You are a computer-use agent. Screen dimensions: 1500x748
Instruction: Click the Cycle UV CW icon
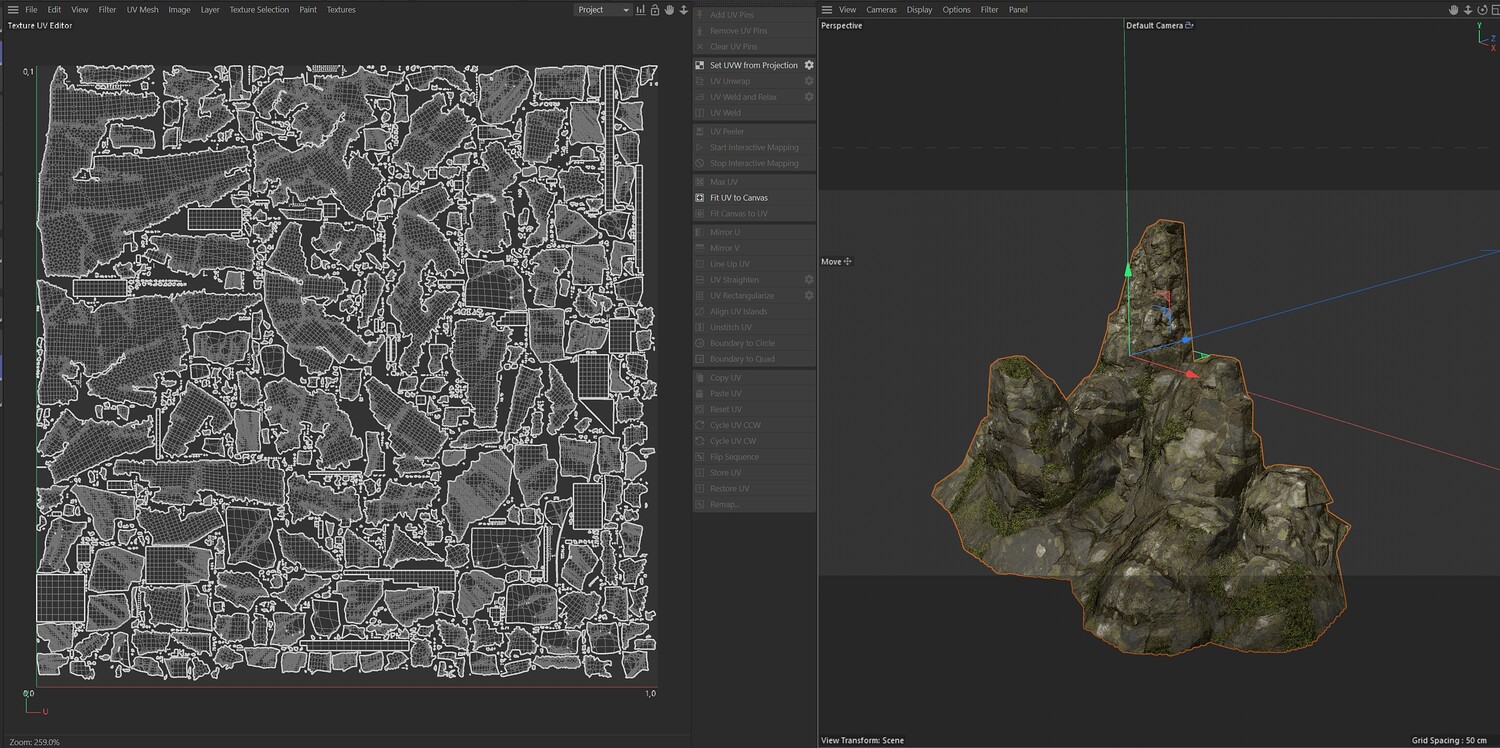click(700, 441)
